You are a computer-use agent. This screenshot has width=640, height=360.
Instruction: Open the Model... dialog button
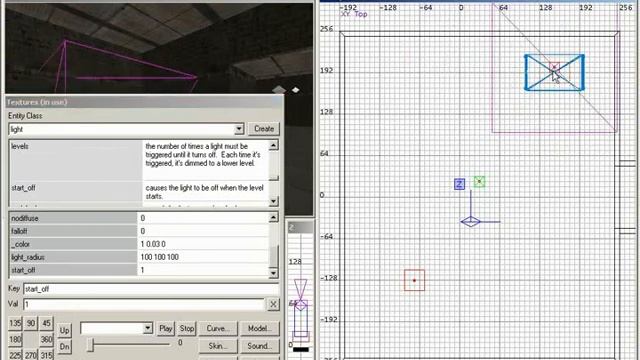[x=259, y=328]
